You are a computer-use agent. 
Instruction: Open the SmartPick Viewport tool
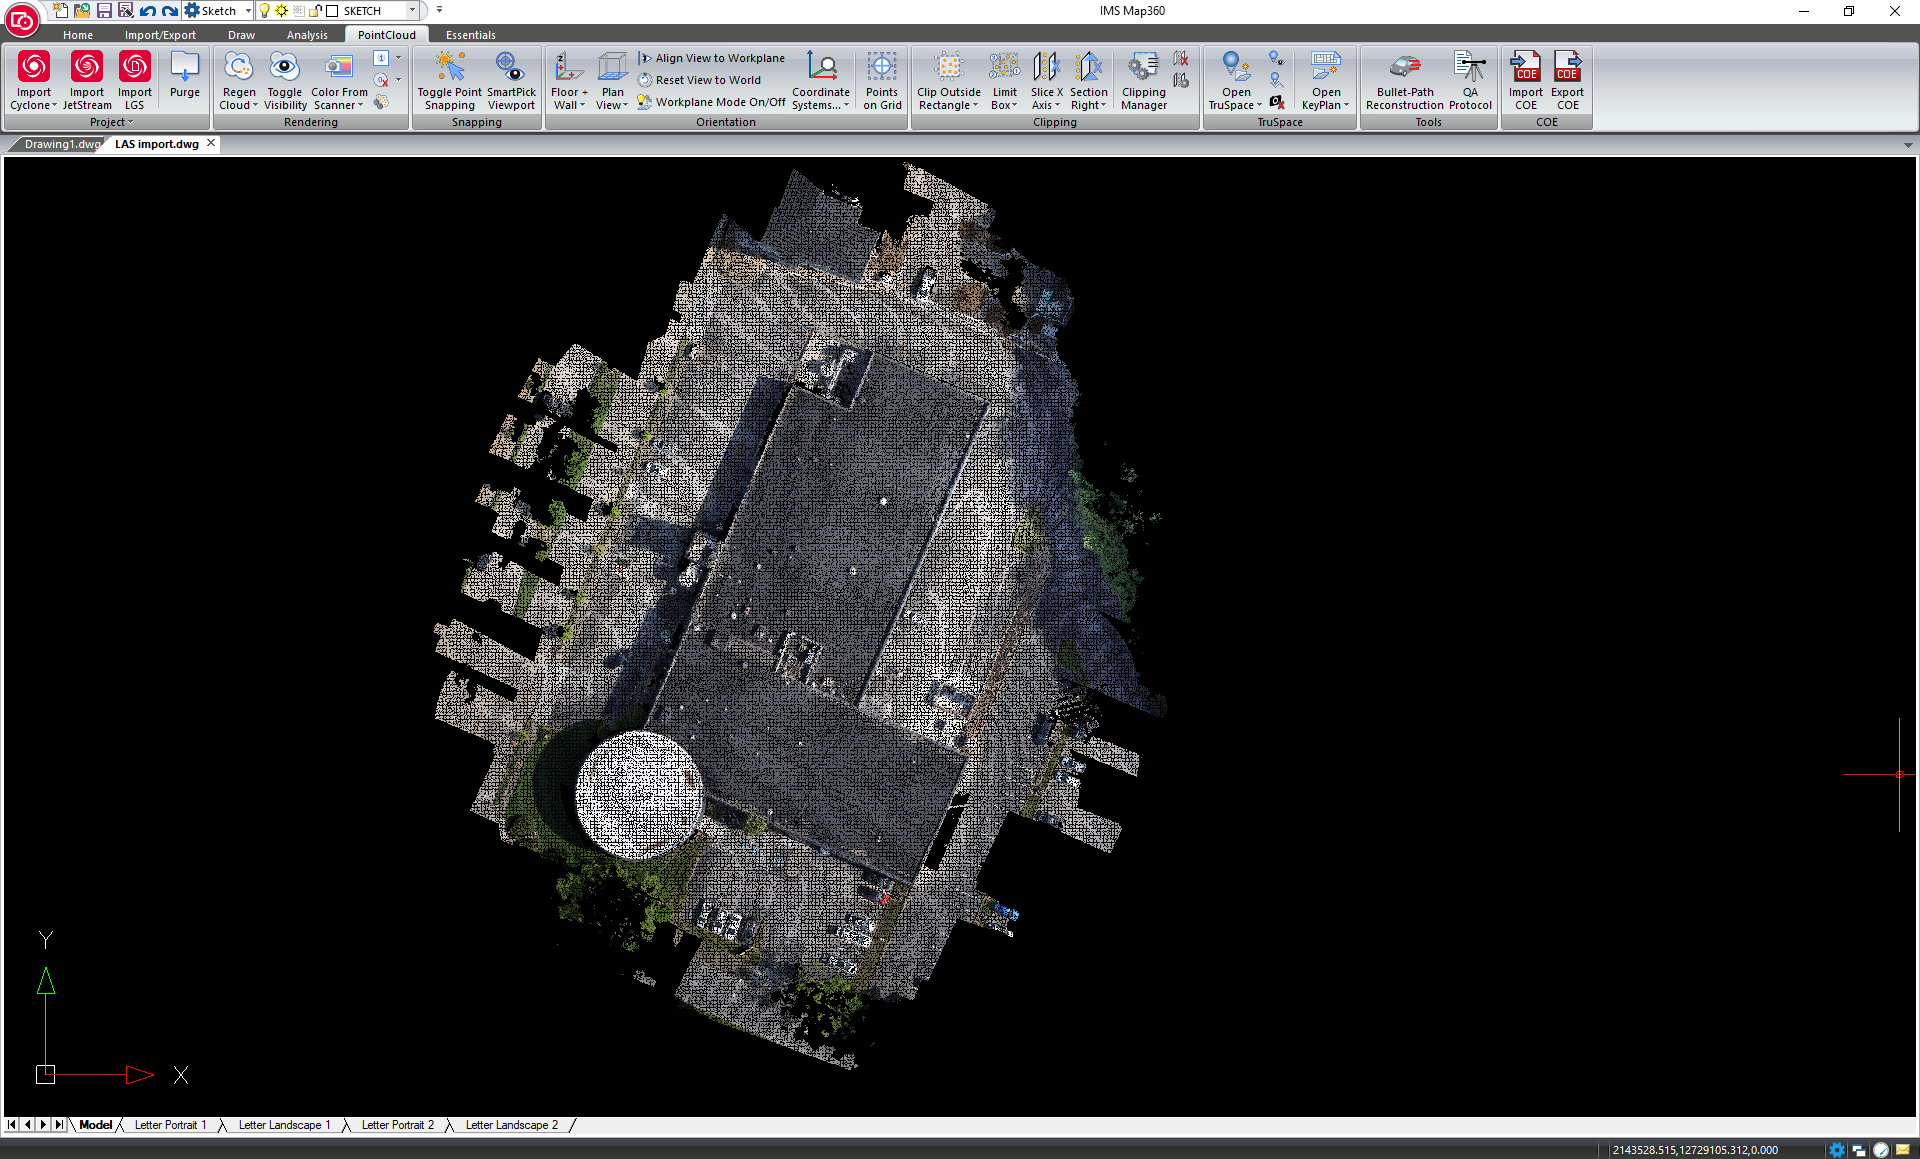click(x=511, y=68)
